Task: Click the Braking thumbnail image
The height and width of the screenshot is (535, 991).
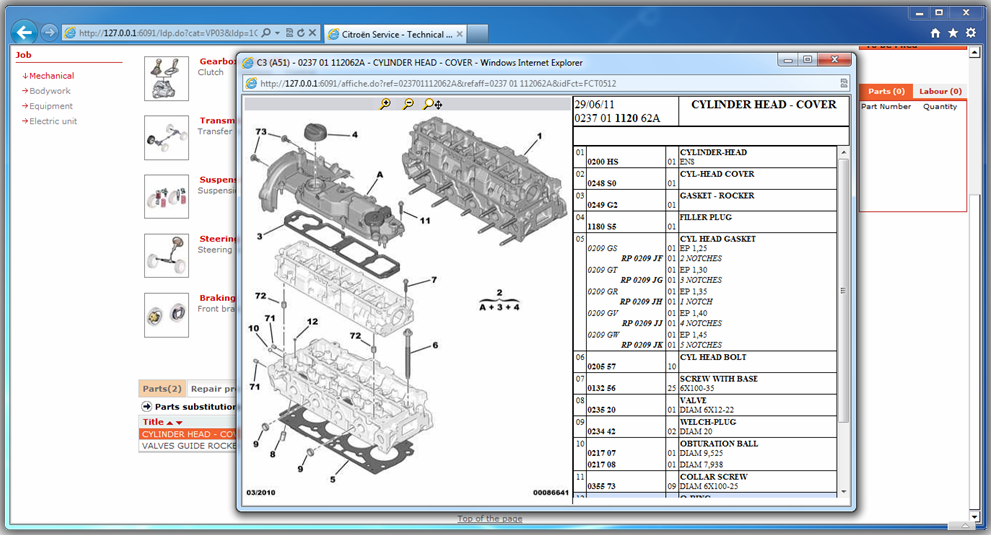Action: click(x=166, y=315)
